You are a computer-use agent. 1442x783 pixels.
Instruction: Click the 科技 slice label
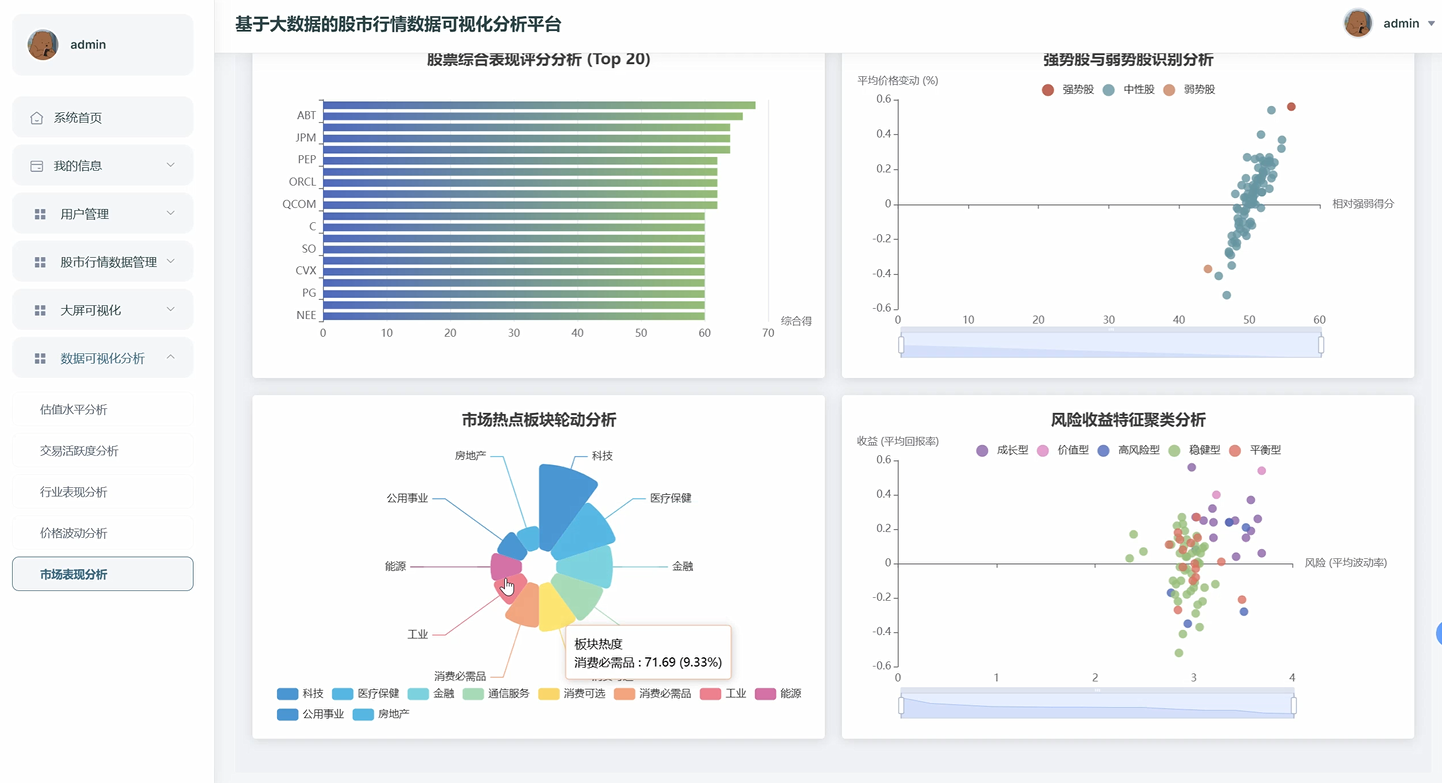click(x=602, y=456)
